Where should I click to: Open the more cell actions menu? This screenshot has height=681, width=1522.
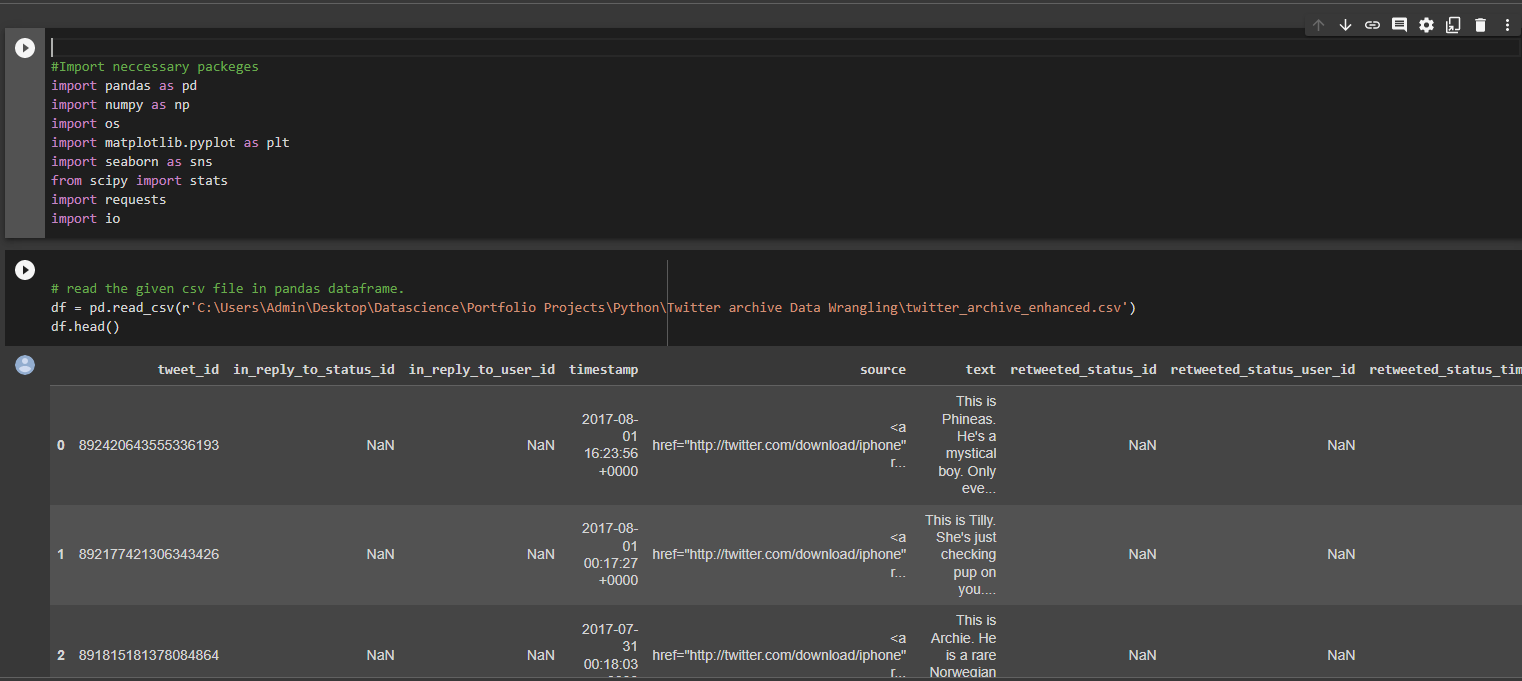[1507, 24]
